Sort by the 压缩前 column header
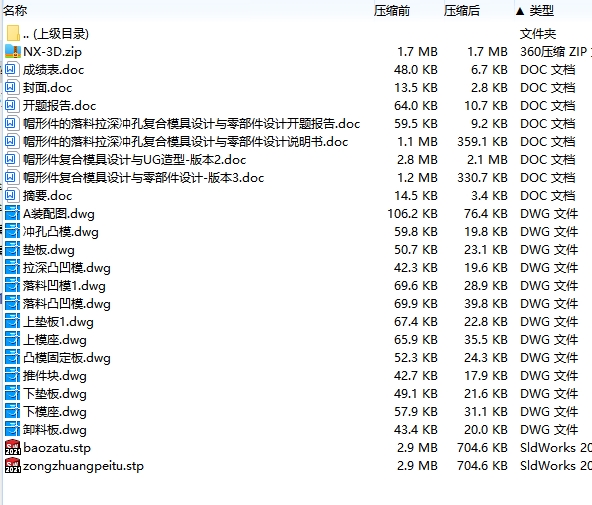592x505 pixels. tap(392, 11)
